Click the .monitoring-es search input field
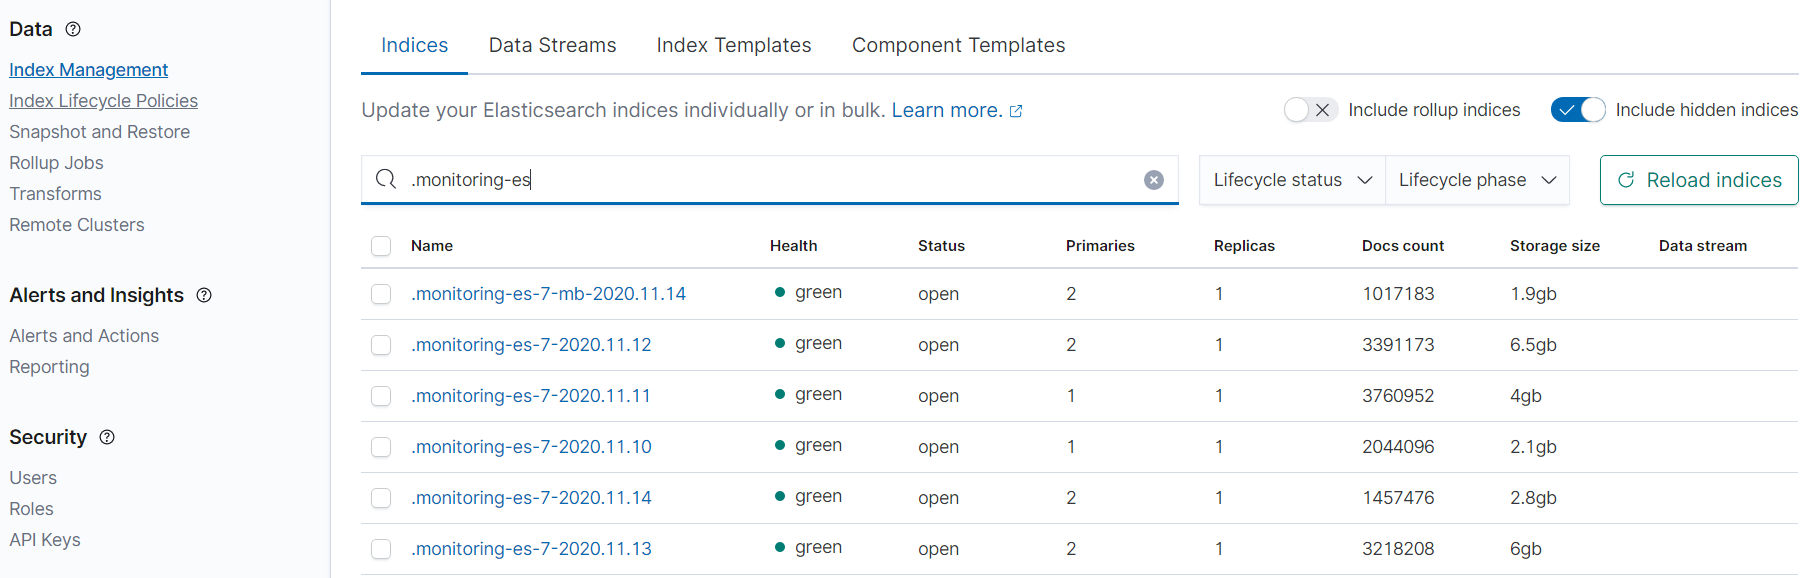This screenshot has width=1820, height=578. coord(770,180)
